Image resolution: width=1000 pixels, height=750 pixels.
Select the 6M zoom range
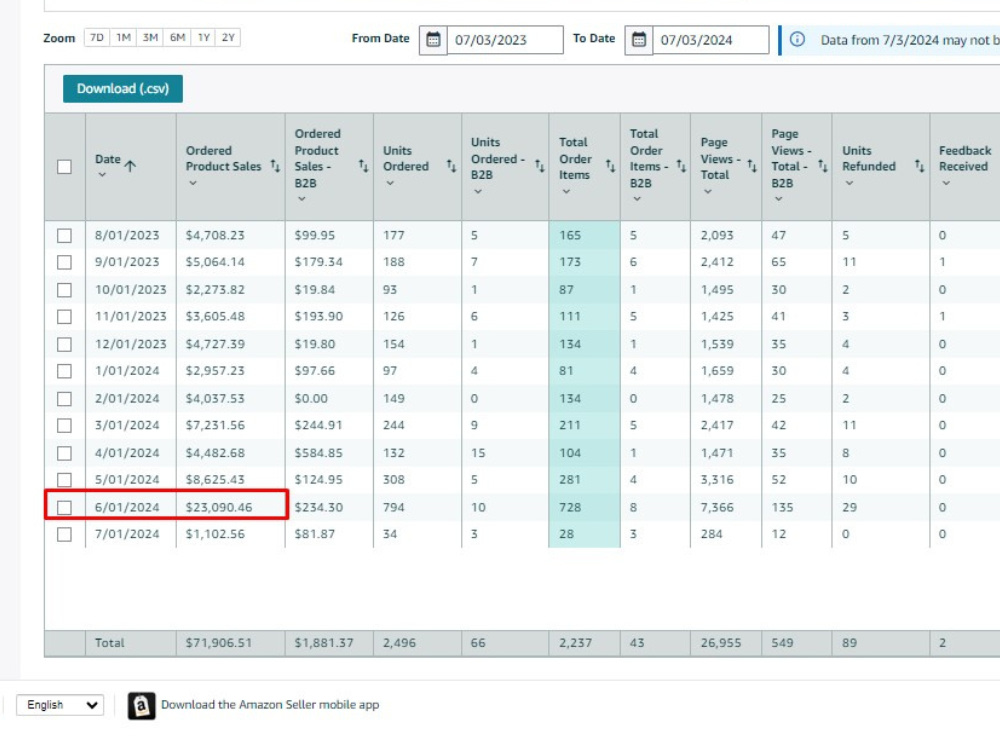pyautogui.click(x=177, y=38)
